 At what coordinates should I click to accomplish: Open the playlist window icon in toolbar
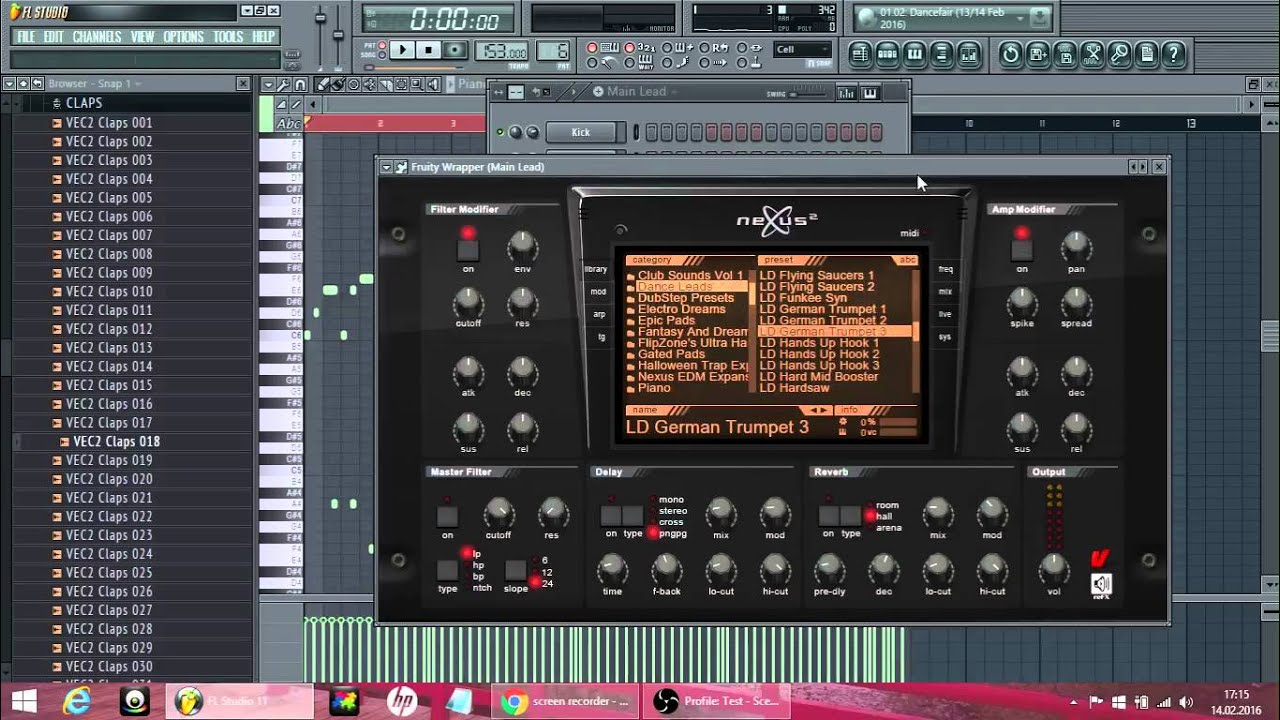point(859,54)
